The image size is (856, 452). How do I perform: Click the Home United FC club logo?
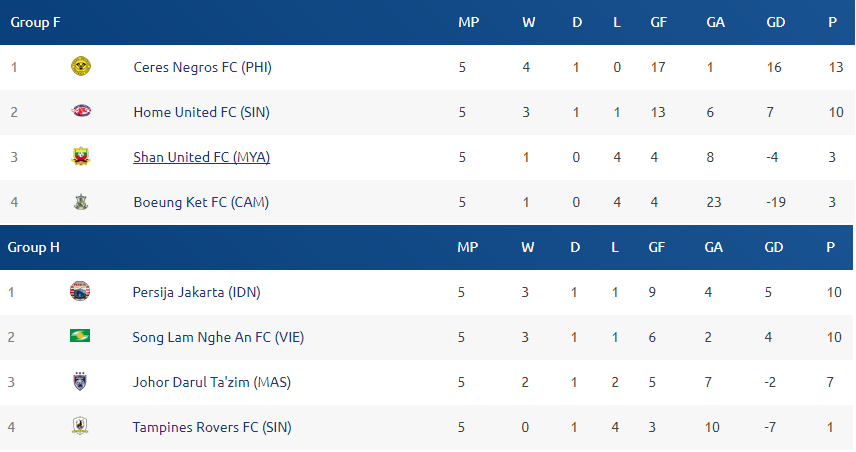pyautogui.click(x=81, y=111)
